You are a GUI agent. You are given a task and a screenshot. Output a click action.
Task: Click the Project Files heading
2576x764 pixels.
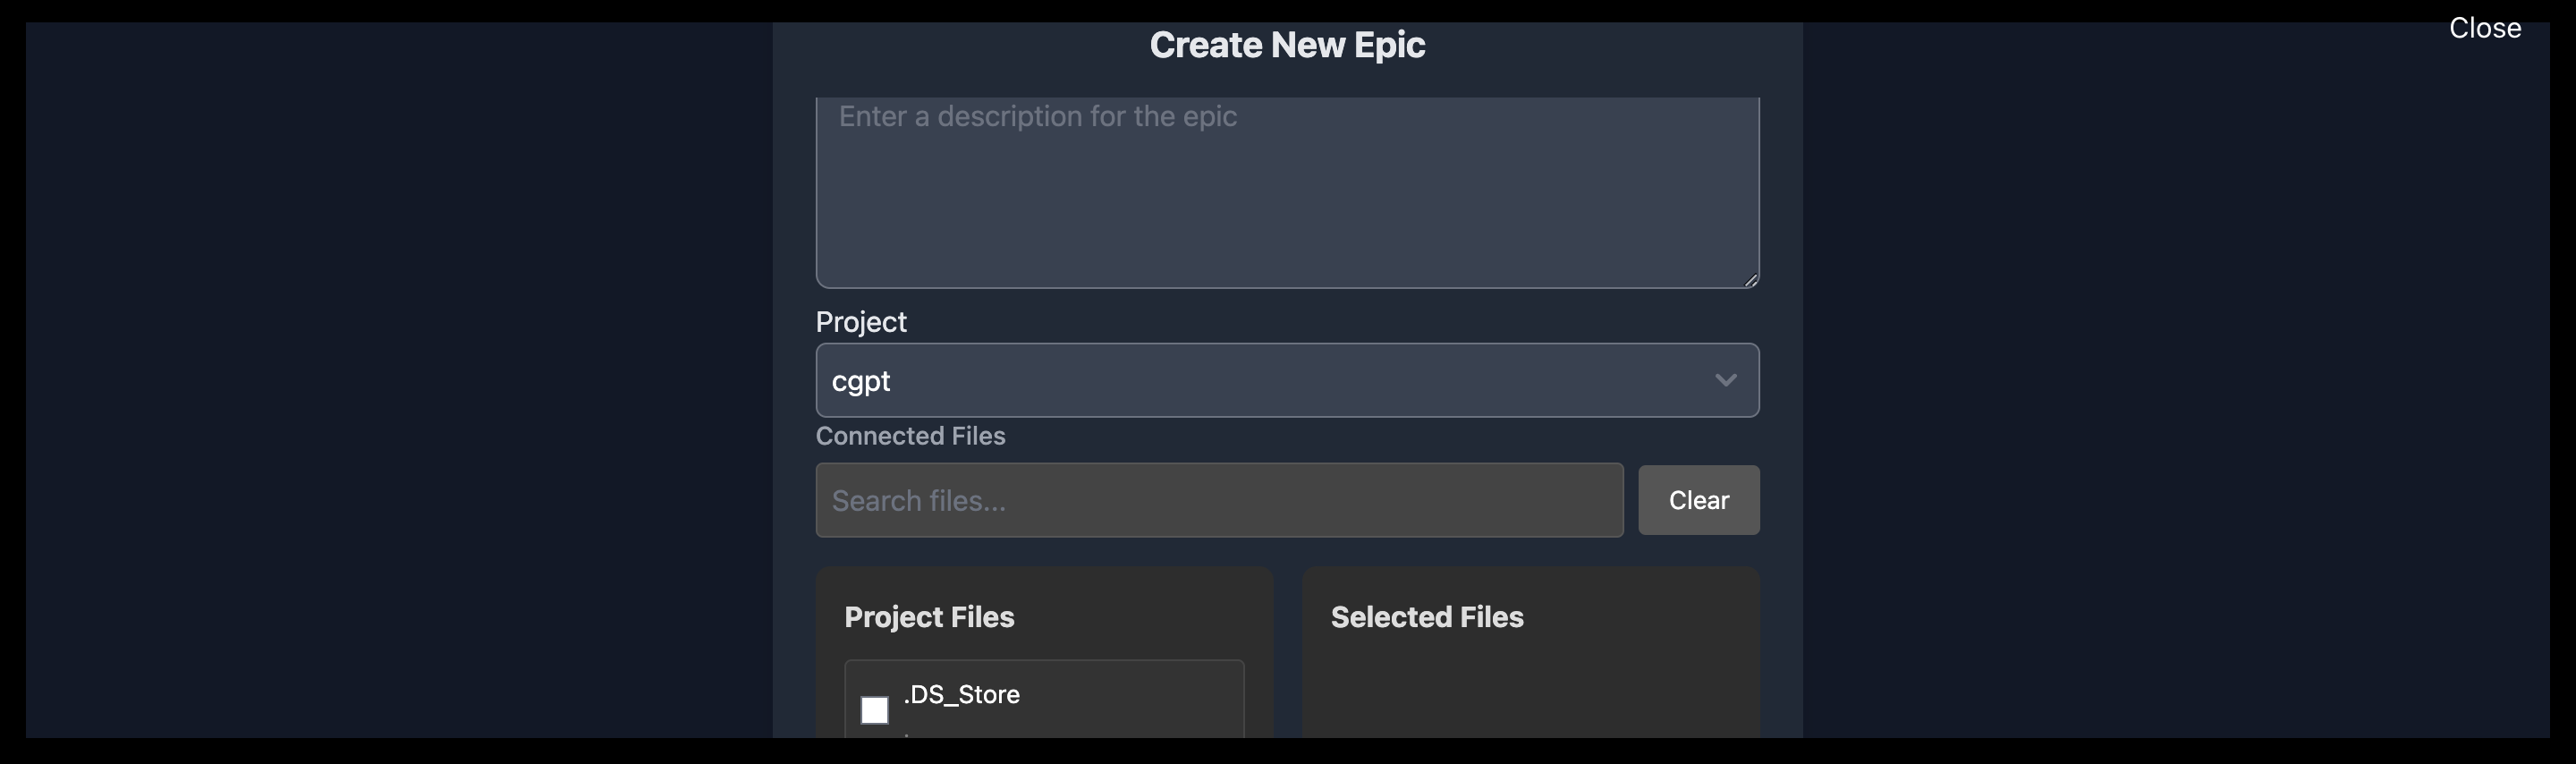point(929,617)
